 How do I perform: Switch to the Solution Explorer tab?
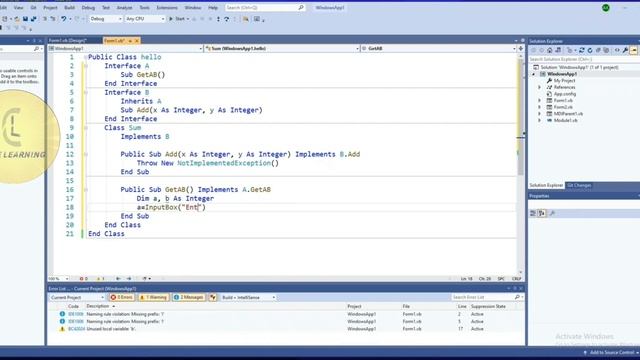pos(546,185)
